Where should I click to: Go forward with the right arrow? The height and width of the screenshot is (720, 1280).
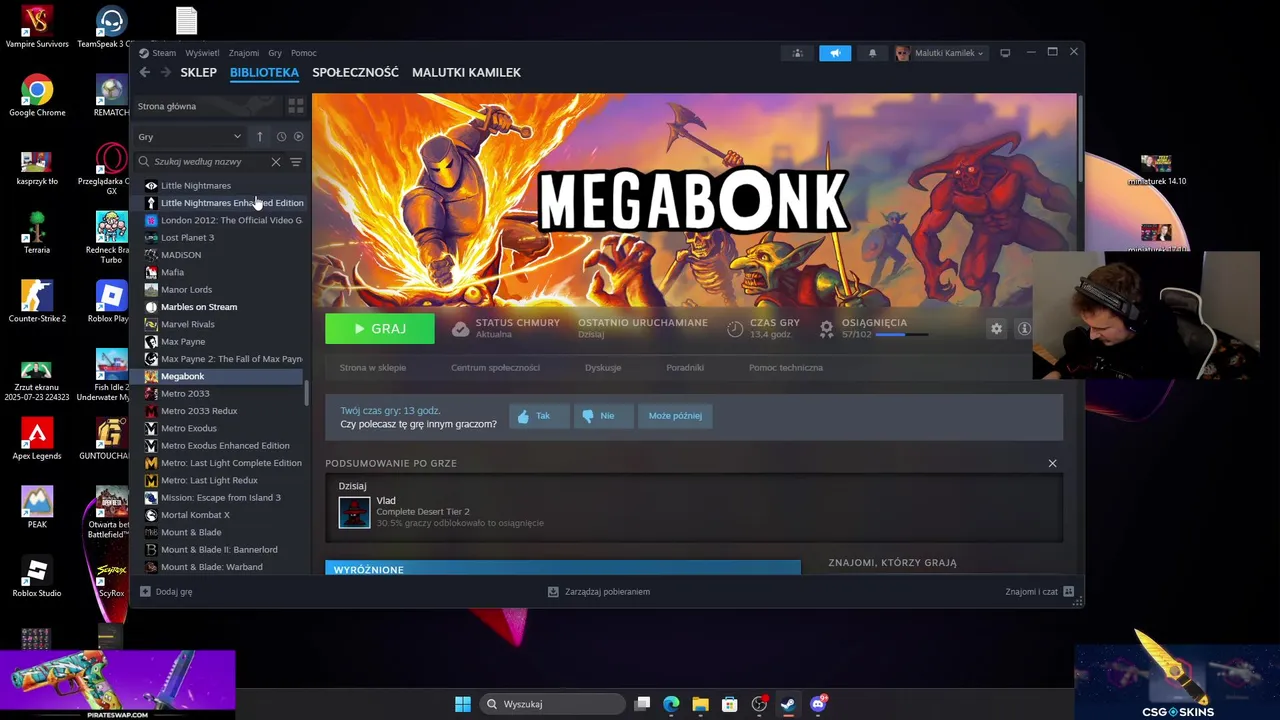165,72
